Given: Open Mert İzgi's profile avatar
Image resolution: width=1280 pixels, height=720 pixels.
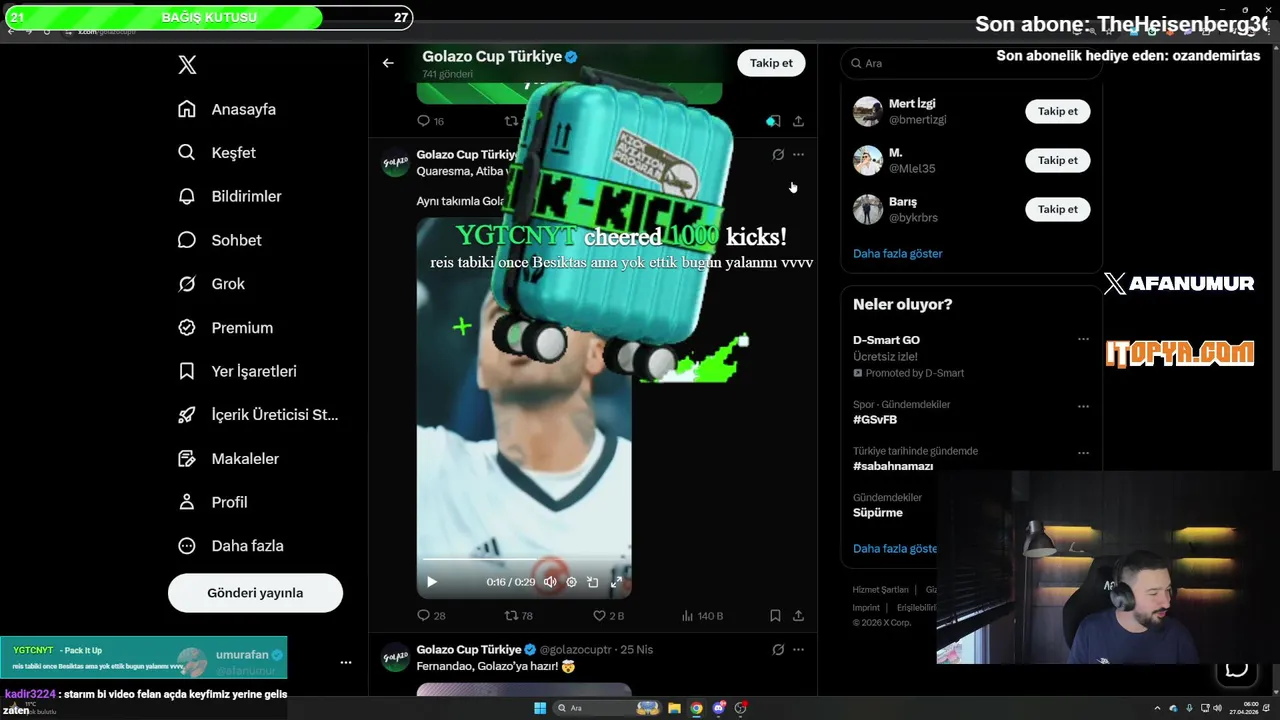Looking at the screenshot, I should point(868,111).
